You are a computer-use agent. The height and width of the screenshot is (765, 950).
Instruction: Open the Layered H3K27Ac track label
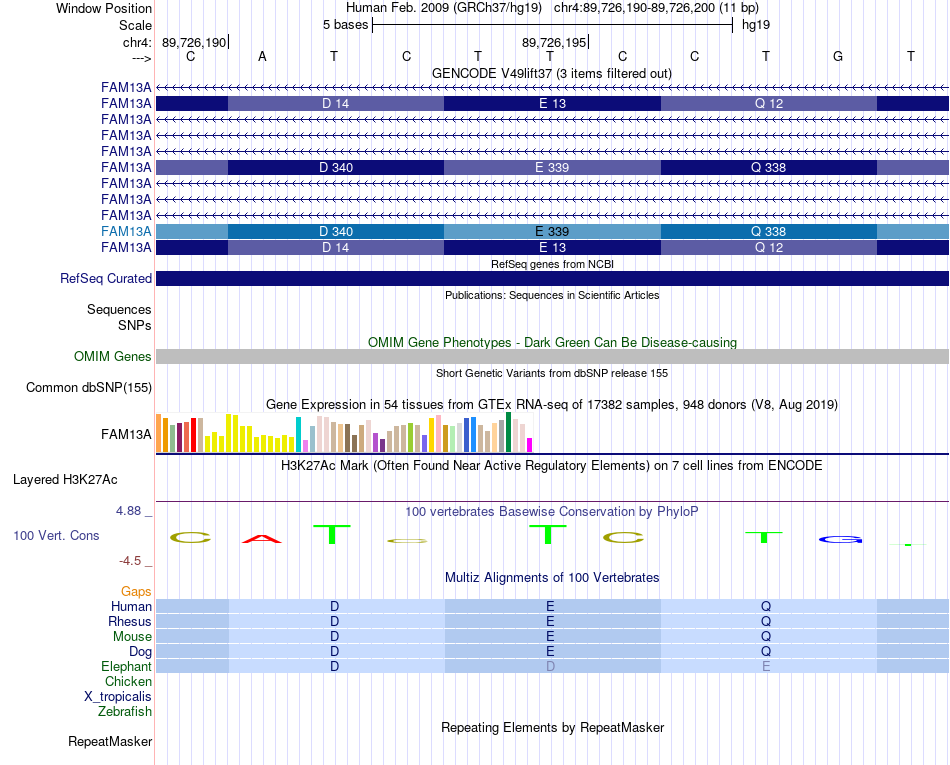tap(65, 480)
